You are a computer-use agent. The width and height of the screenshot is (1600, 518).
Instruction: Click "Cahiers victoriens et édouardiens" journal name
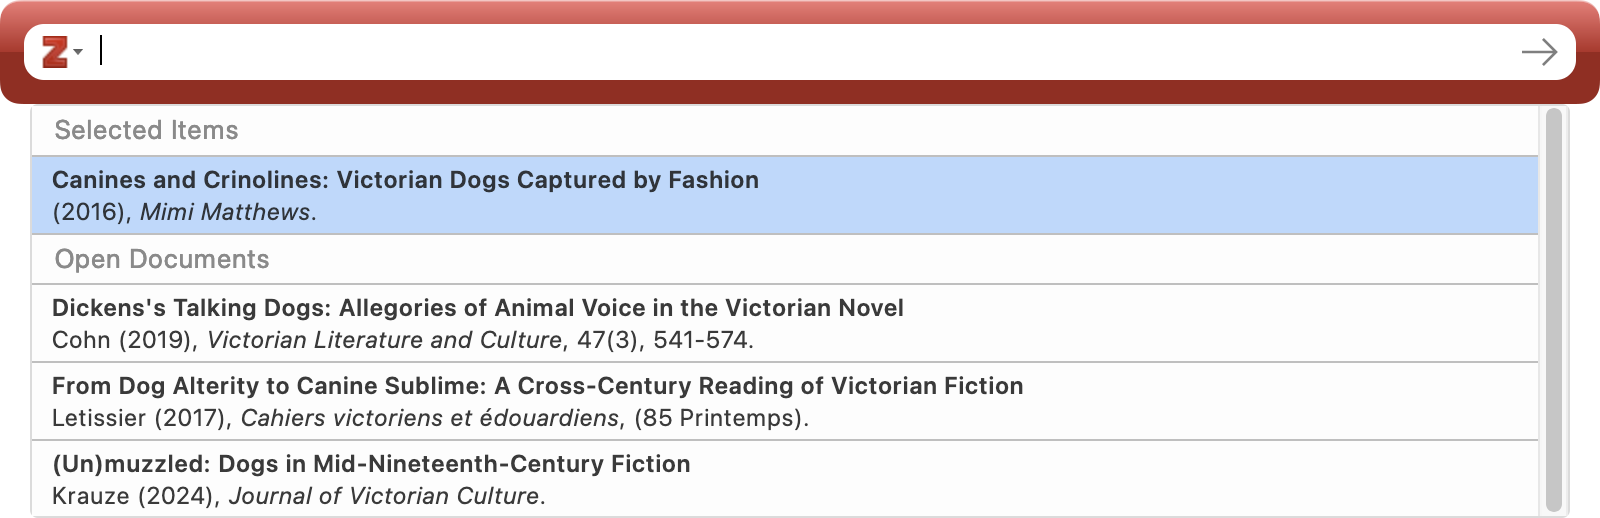[x=430, y=418]
